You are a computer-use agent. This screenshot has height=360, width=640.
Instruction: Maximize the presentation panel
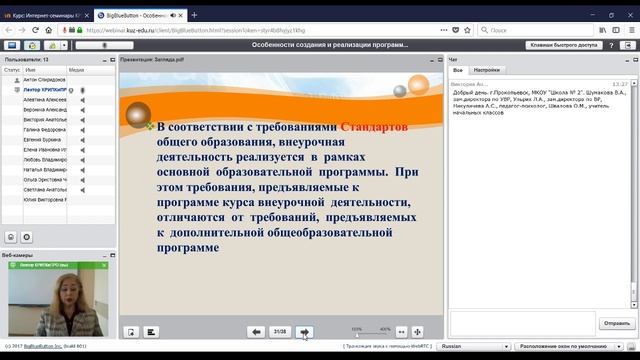point(440,60)
